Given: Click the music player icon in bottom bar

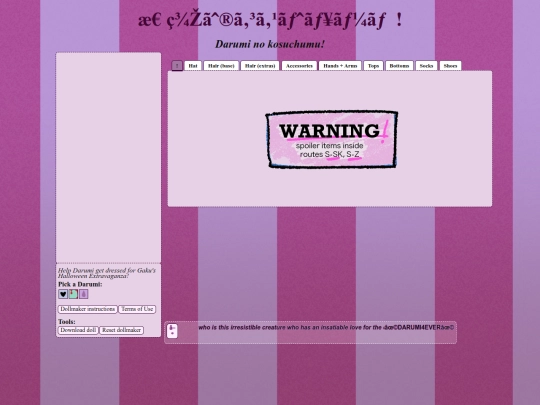Looking at the screenshot, I should tap(173, 331).
